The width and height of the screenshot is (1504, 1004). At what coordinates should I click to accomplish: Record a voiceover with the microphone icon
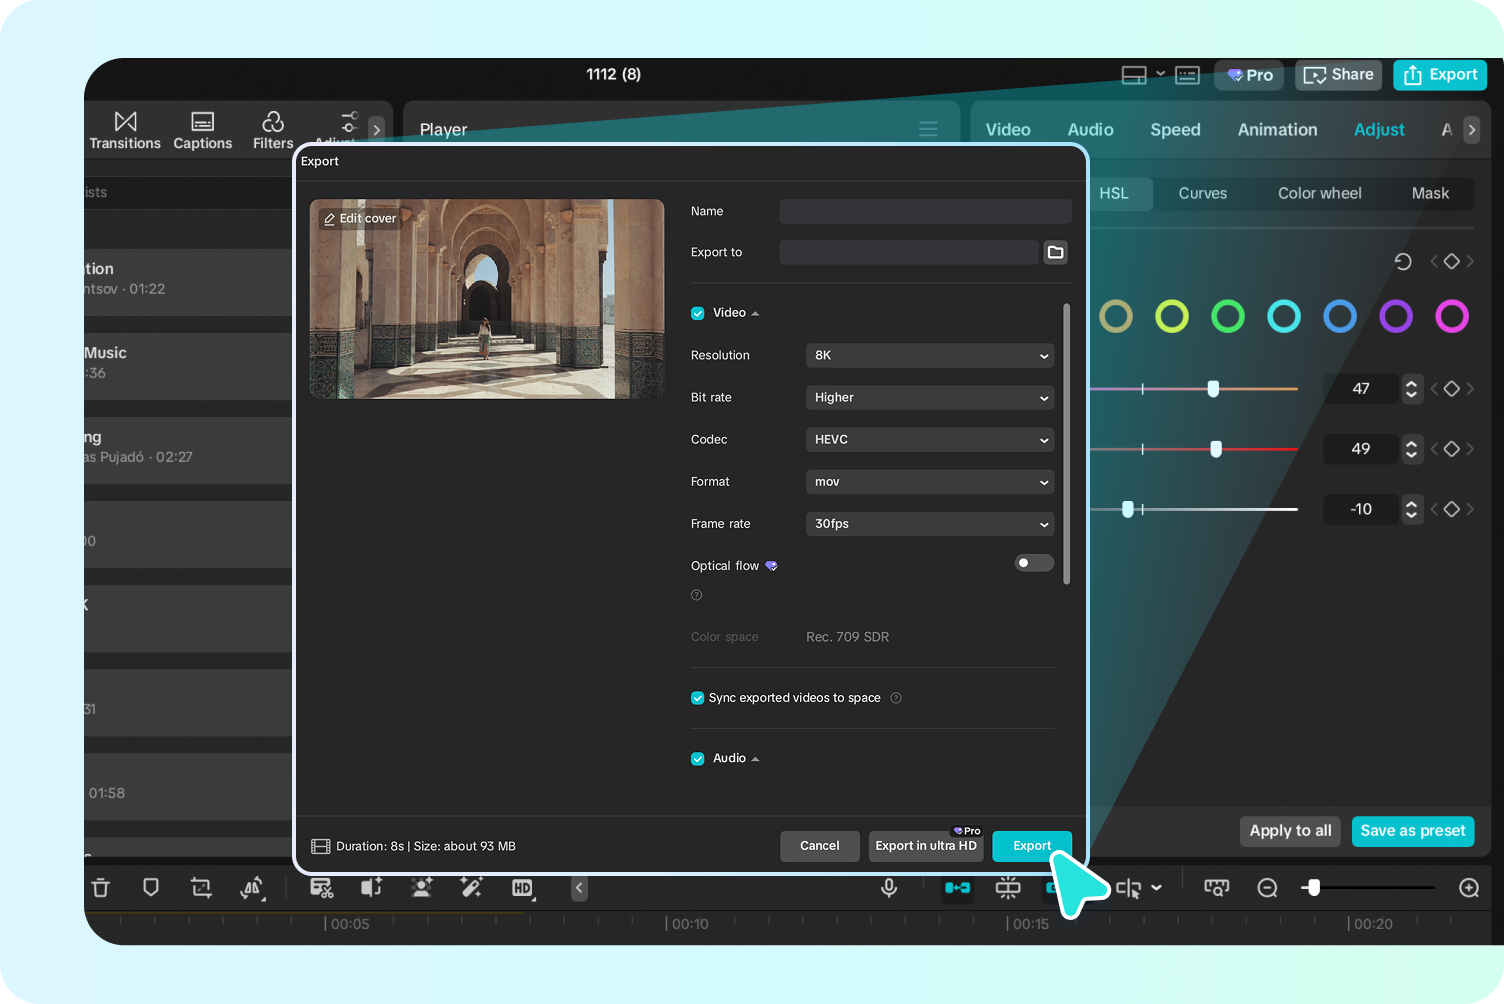(x=889, y=888)
